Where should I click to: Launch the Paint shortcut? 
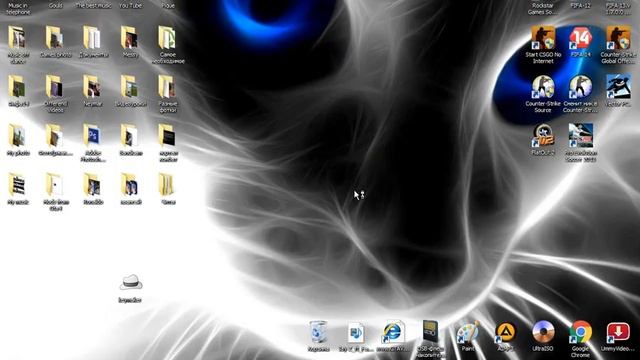coord(468,336)
